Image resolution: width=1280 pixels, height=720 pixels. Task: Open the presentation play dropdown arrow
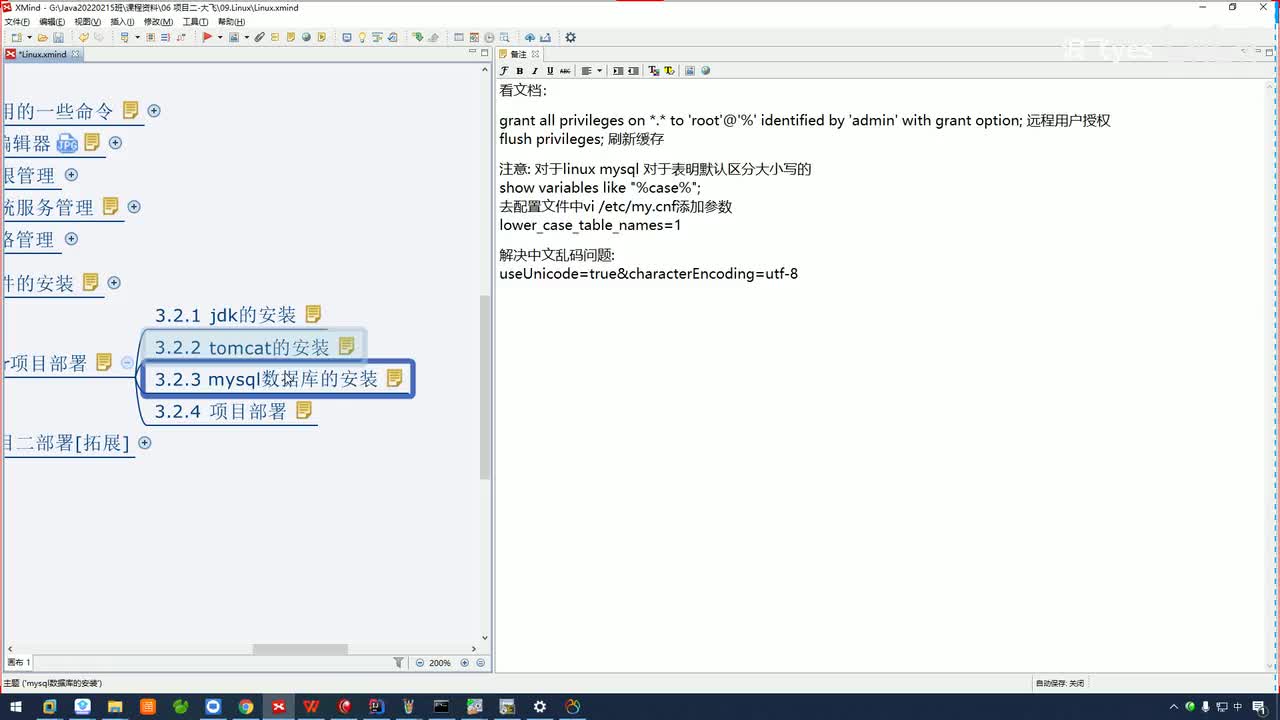219,38
